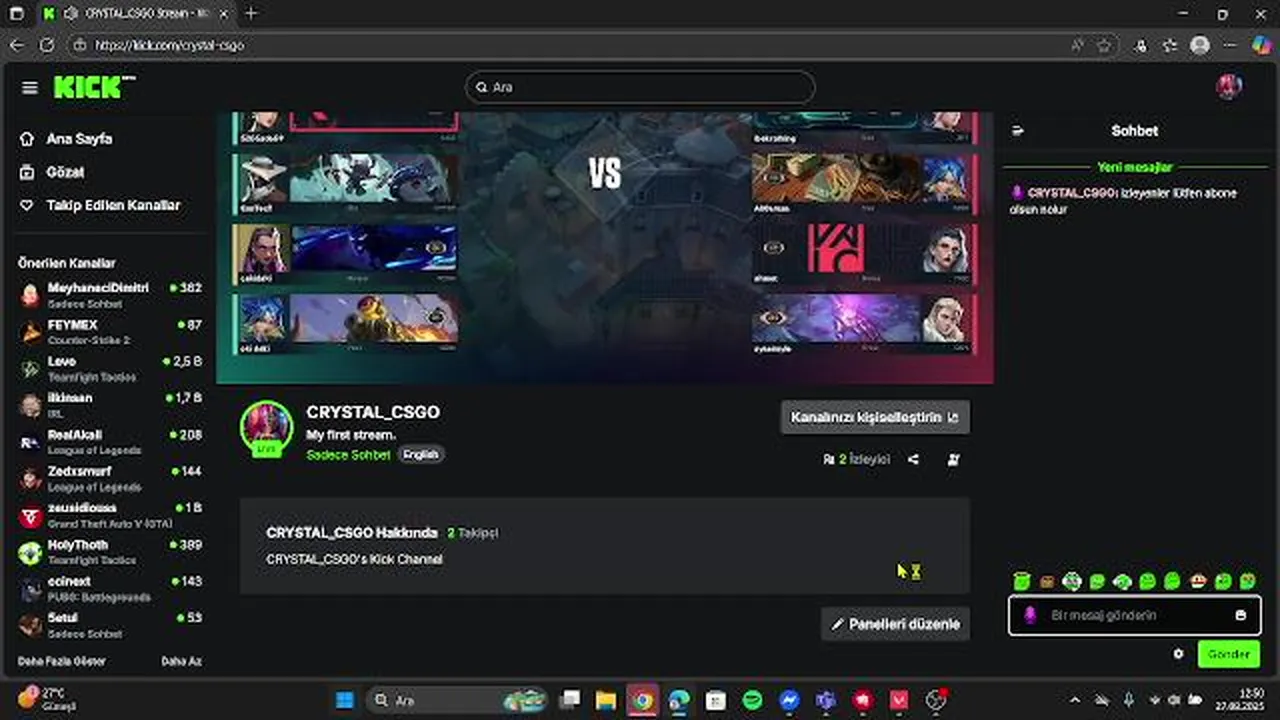Insert the first green emote in quick emote row
The height and width of the screenshot is (720, 1280).
coord(1021,581)
